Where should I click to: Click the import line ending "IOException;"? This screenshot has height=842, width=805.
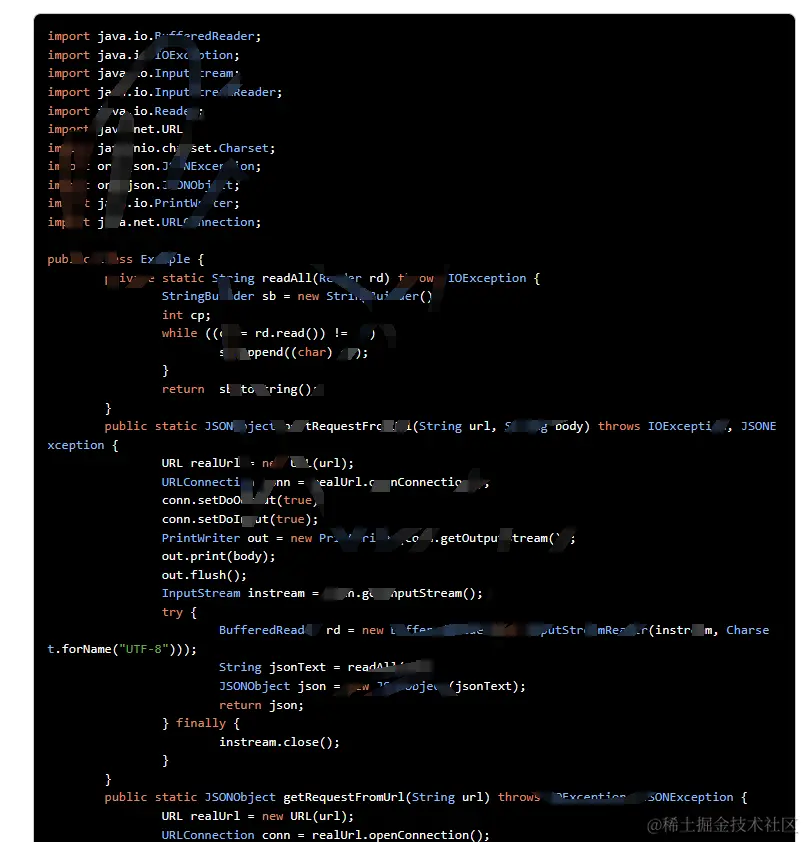point(143,55)
